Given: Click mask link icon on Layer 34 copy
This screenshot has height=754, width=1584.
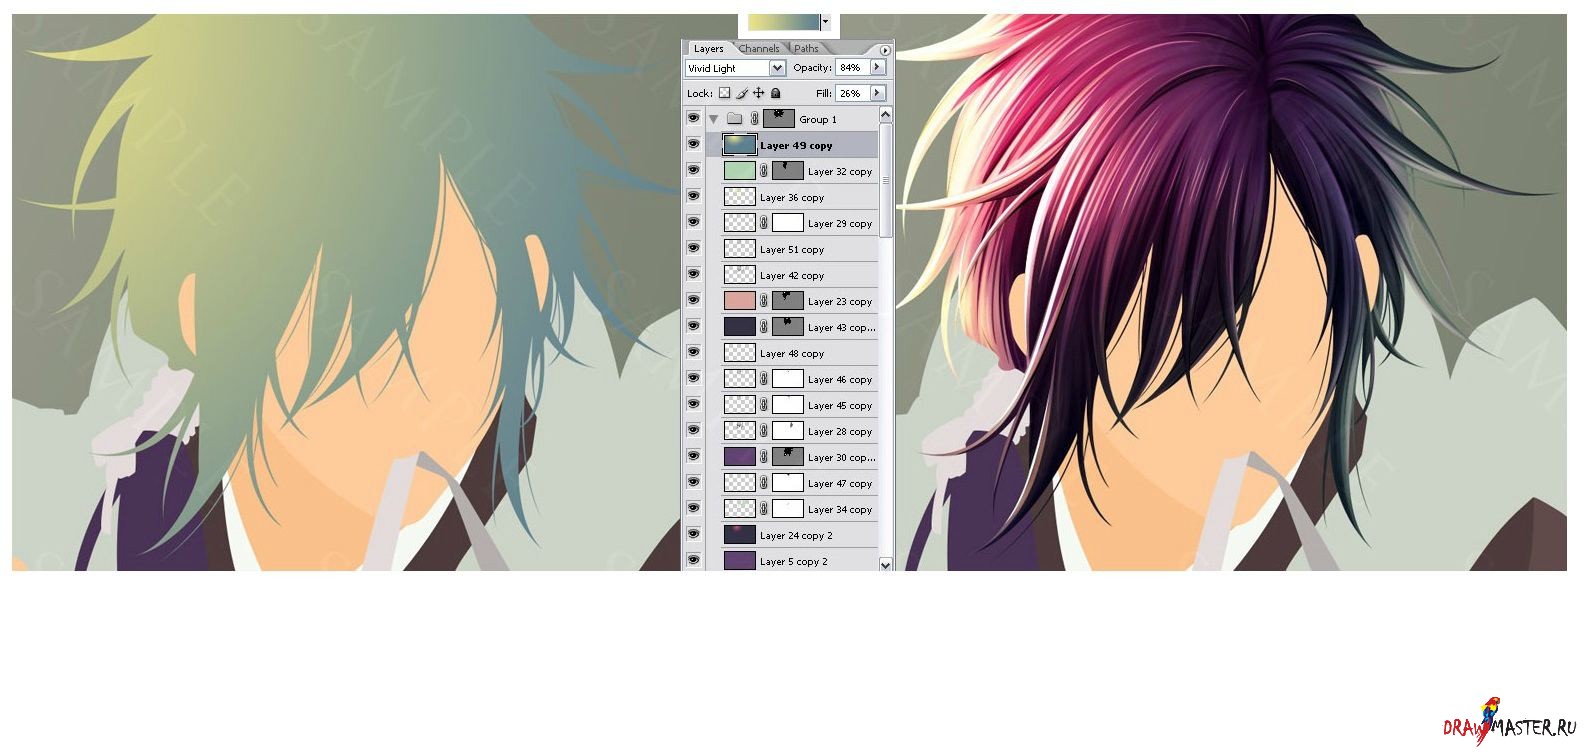Looking at the screenshot, I should click(x=764, y=509).
